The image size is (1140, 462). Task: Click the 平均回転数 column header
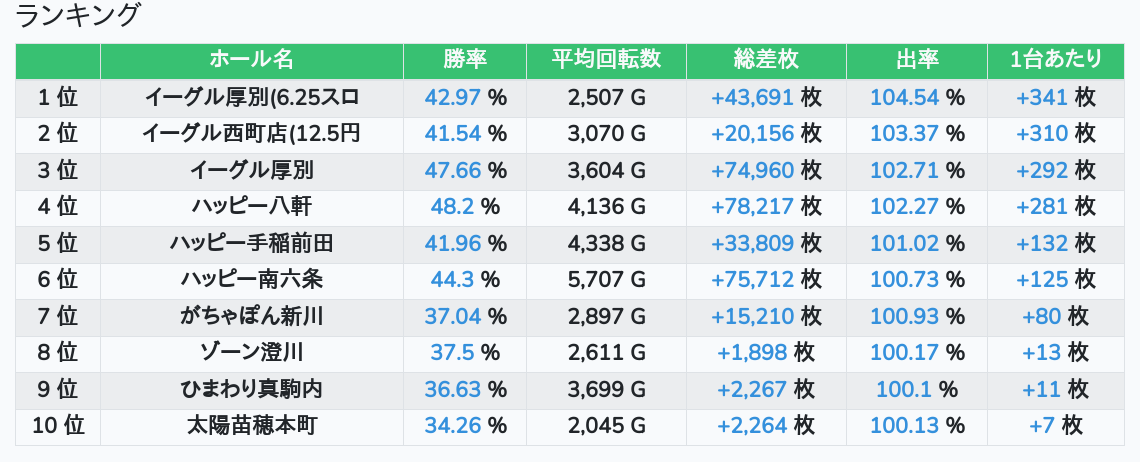(x=606, y=60)
